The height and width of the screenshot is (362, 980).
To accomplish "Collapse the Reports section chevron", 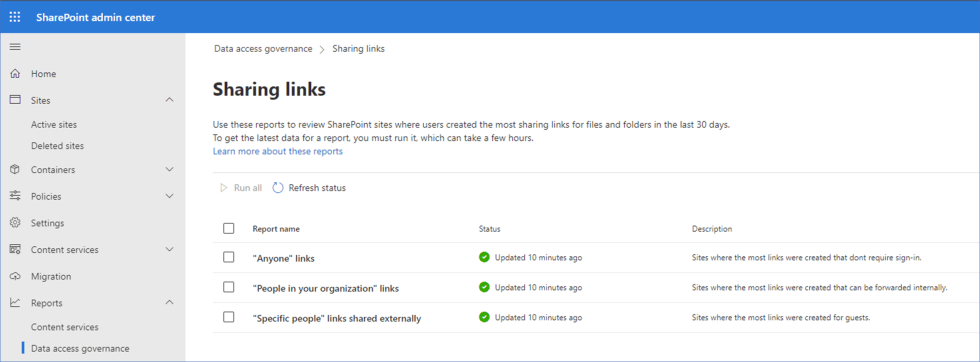I will point(169,303).
